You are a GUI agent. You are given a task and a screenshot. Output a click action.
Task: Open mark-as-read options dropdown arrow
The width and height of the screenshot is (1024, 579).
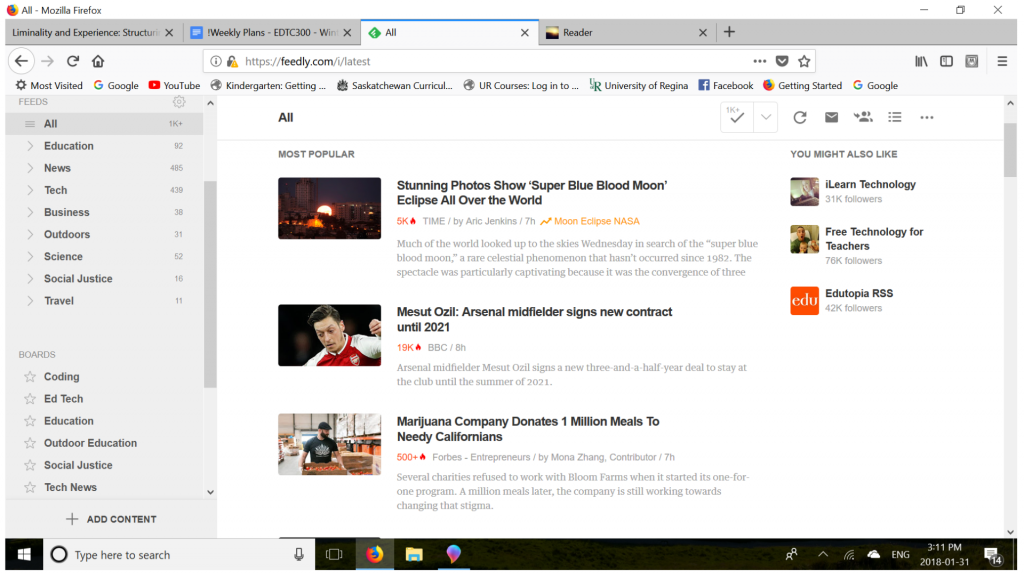765,117
